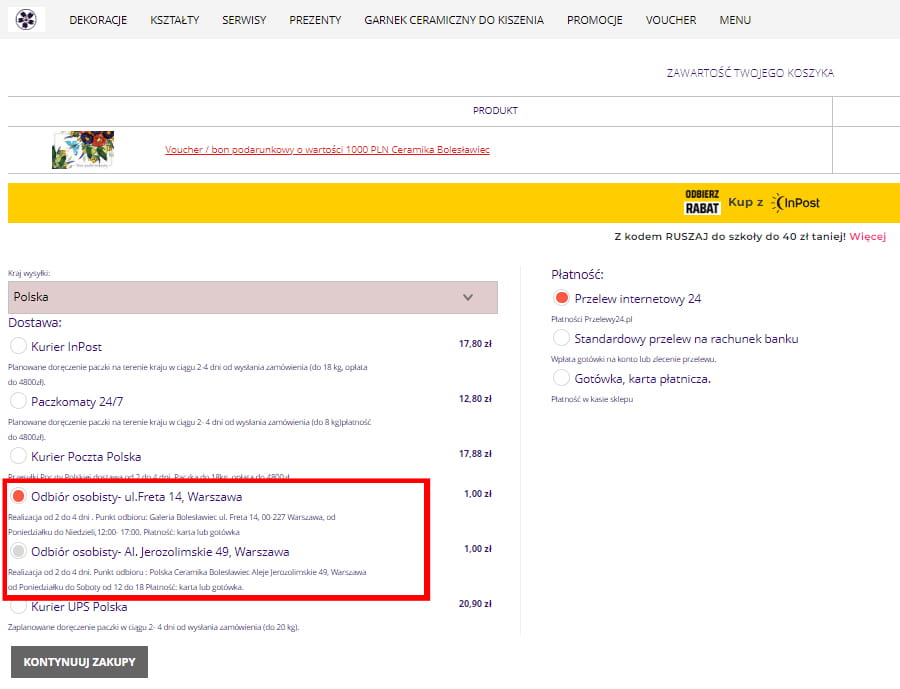Image resolution: width=900 pixels, height=689 pixels.
Task: Click the shop logo icon
Action: pos(26,20)
